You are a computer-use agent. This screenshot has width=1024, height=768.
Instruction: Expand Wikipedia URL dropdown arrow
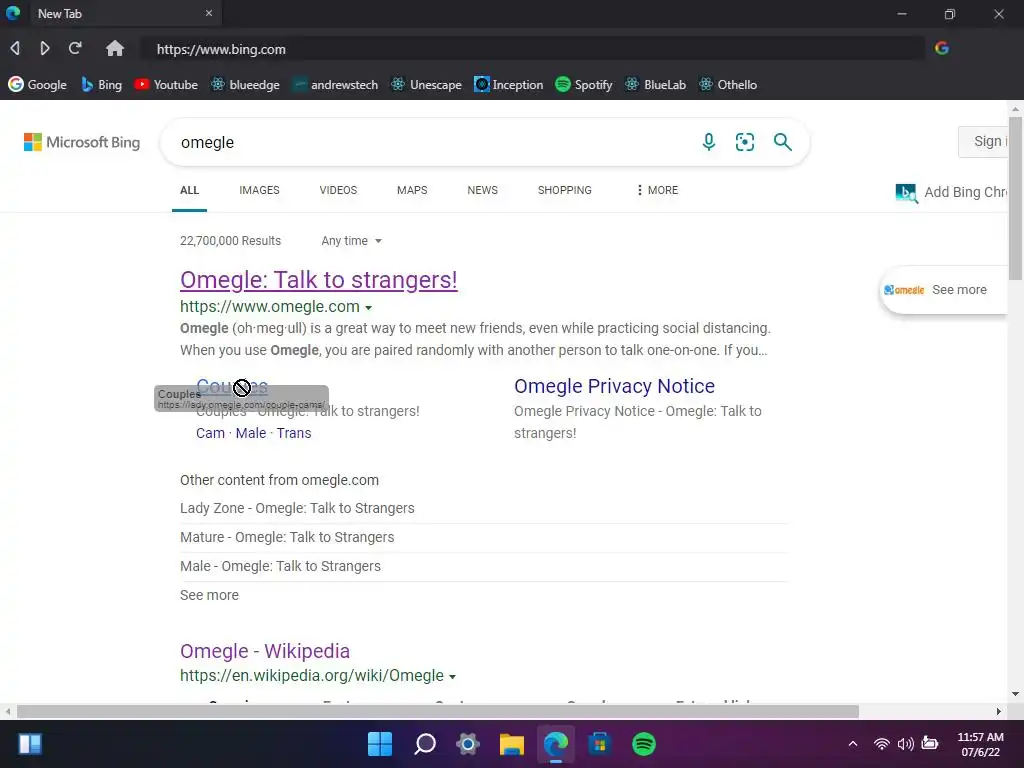452,677
